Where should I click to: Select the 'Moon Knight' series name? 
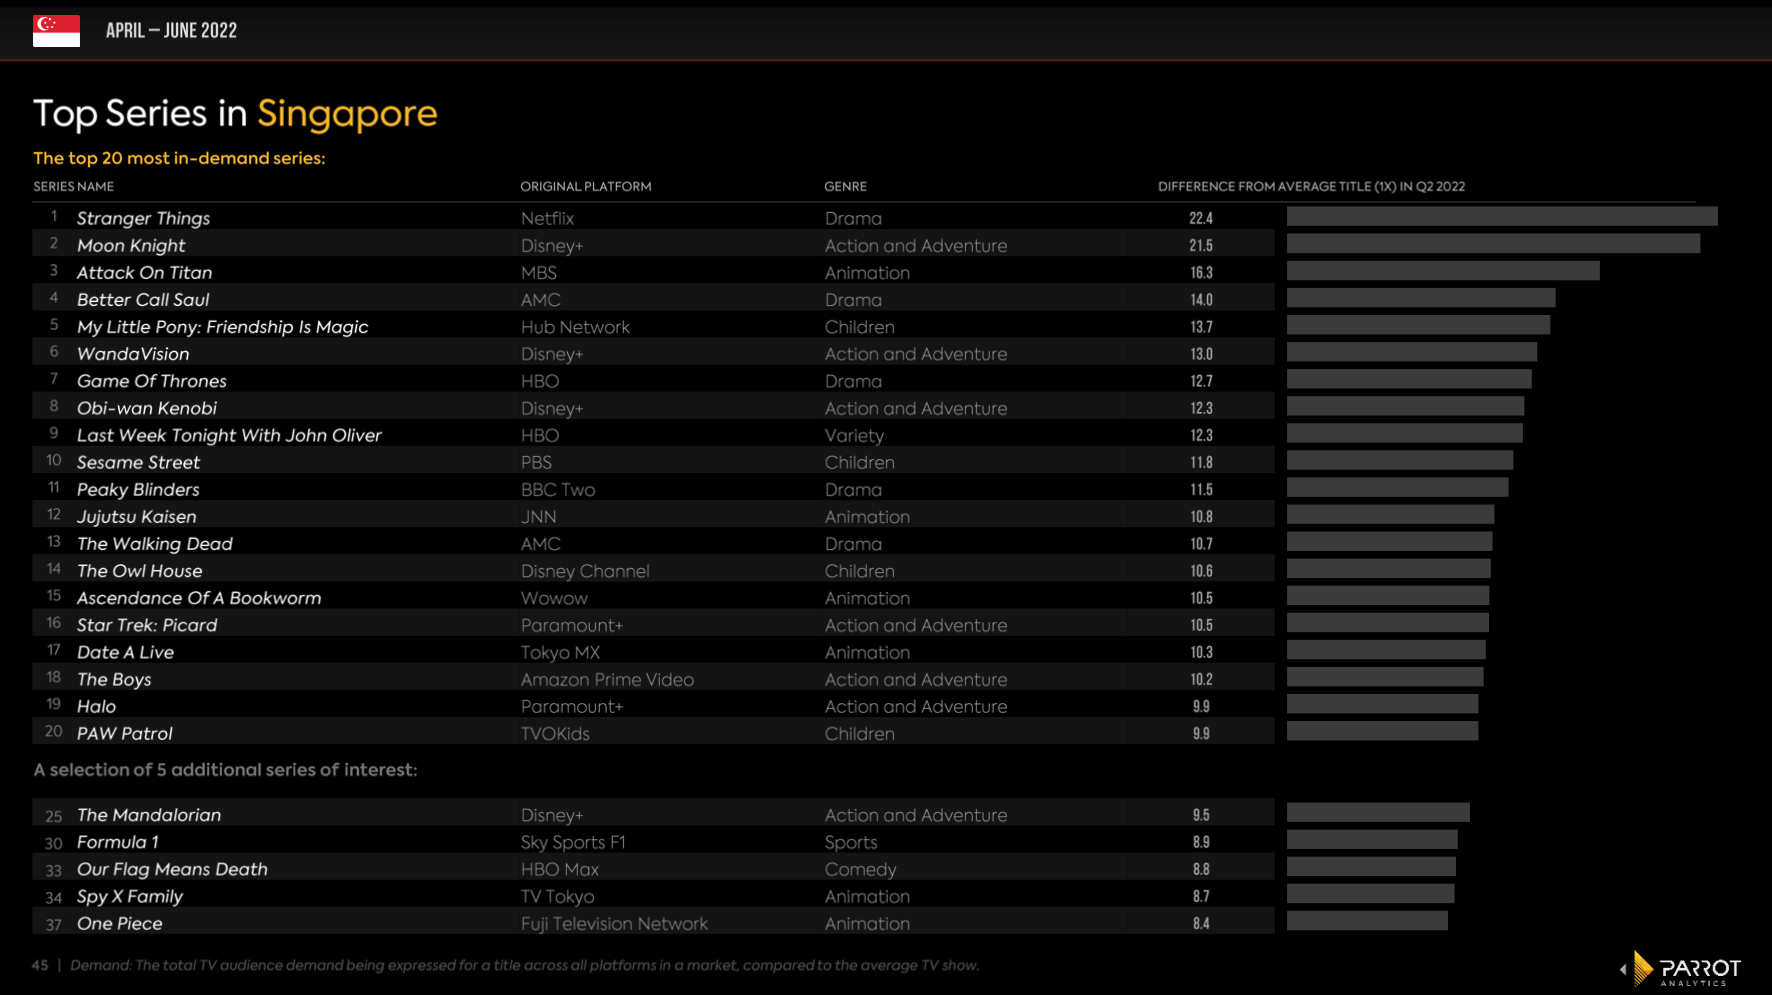(x=131, y=245)
